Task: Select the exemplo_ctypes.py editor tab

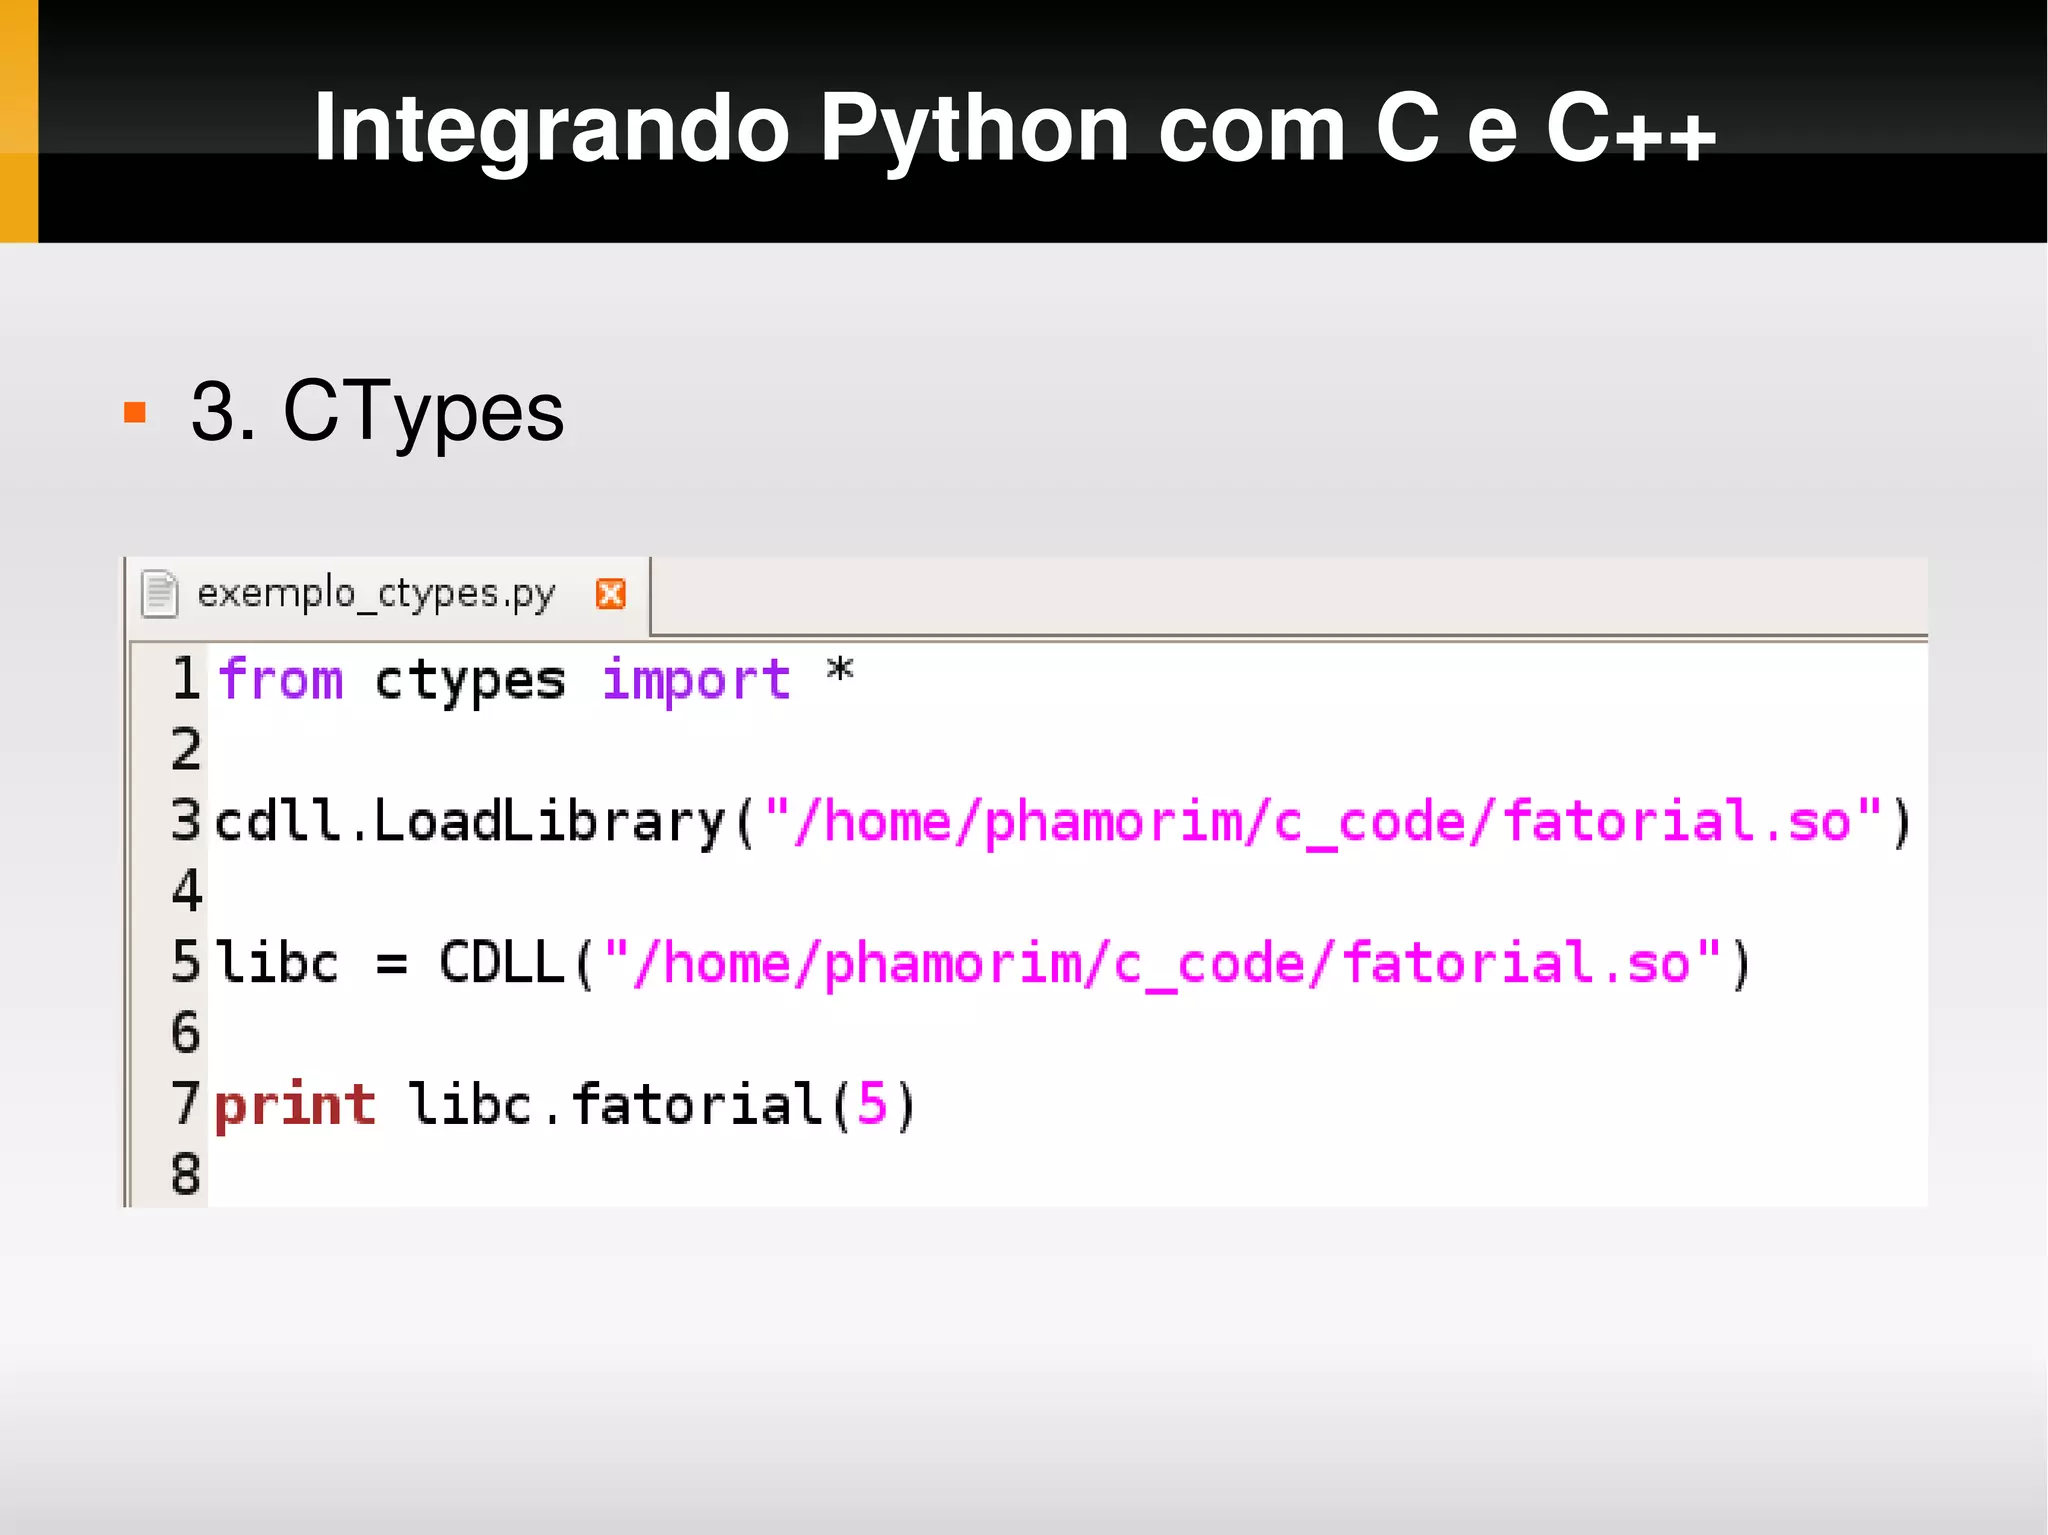Action: coord(388,596)
